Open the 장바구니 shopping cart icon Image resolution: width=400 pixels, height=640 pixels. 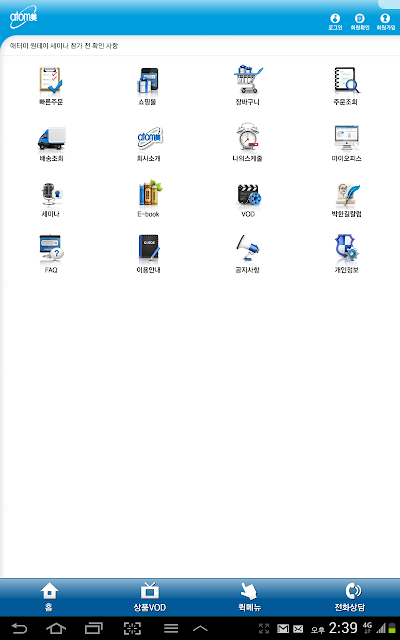pos(248,79)
